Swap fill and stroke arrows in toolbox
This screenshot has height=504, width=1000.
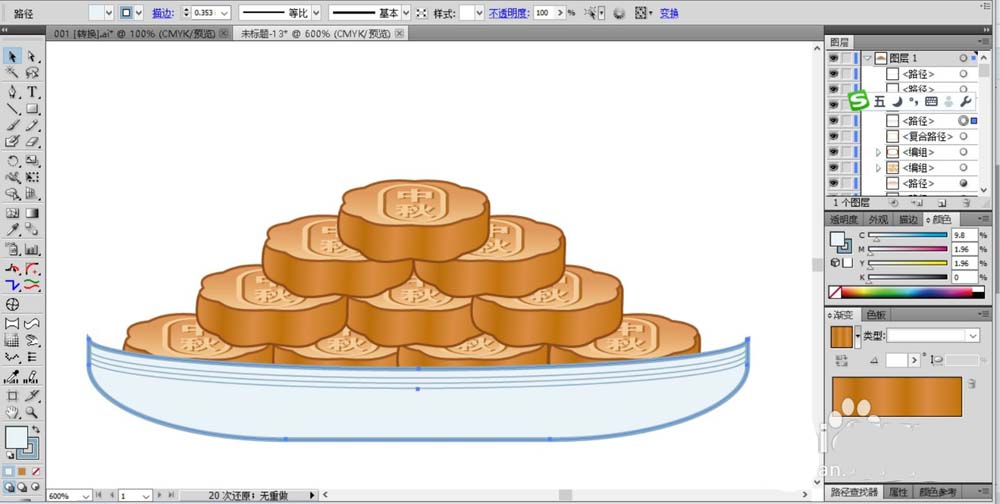tap(36, 430)
